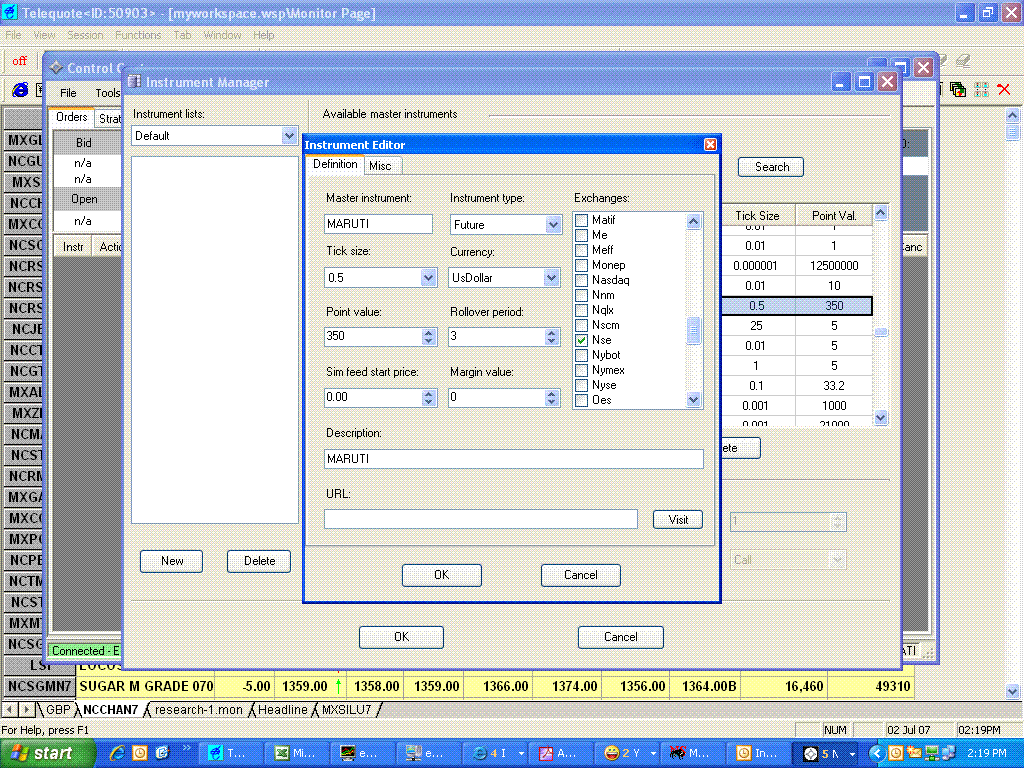Viewport: 1024px width, 768px height.
Task: Click the red X icon in Telequote toolbar
Action: [1004, 90]
